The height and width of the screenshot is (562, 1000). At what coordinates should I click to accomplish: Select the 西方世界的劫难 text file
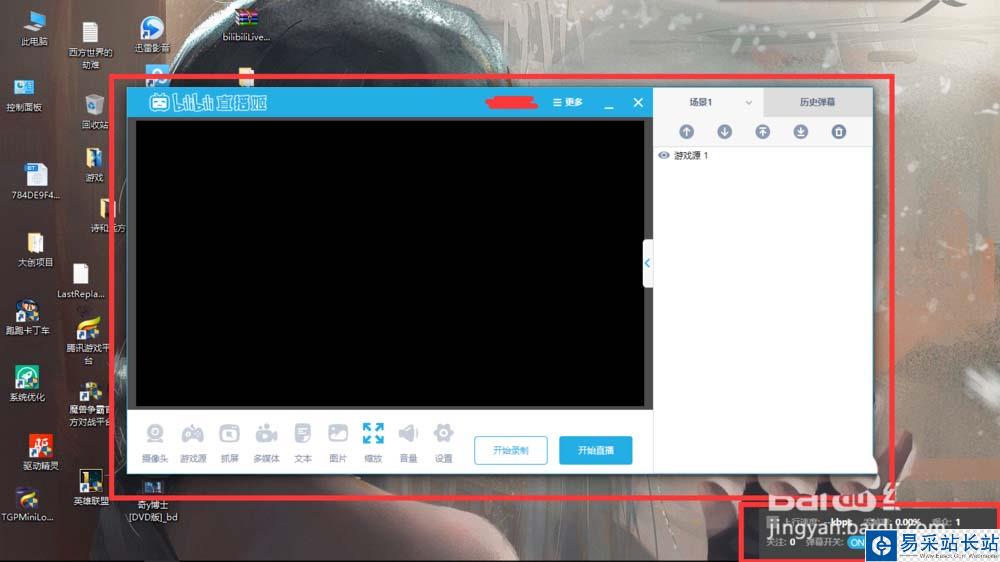[x=91, y=45]
